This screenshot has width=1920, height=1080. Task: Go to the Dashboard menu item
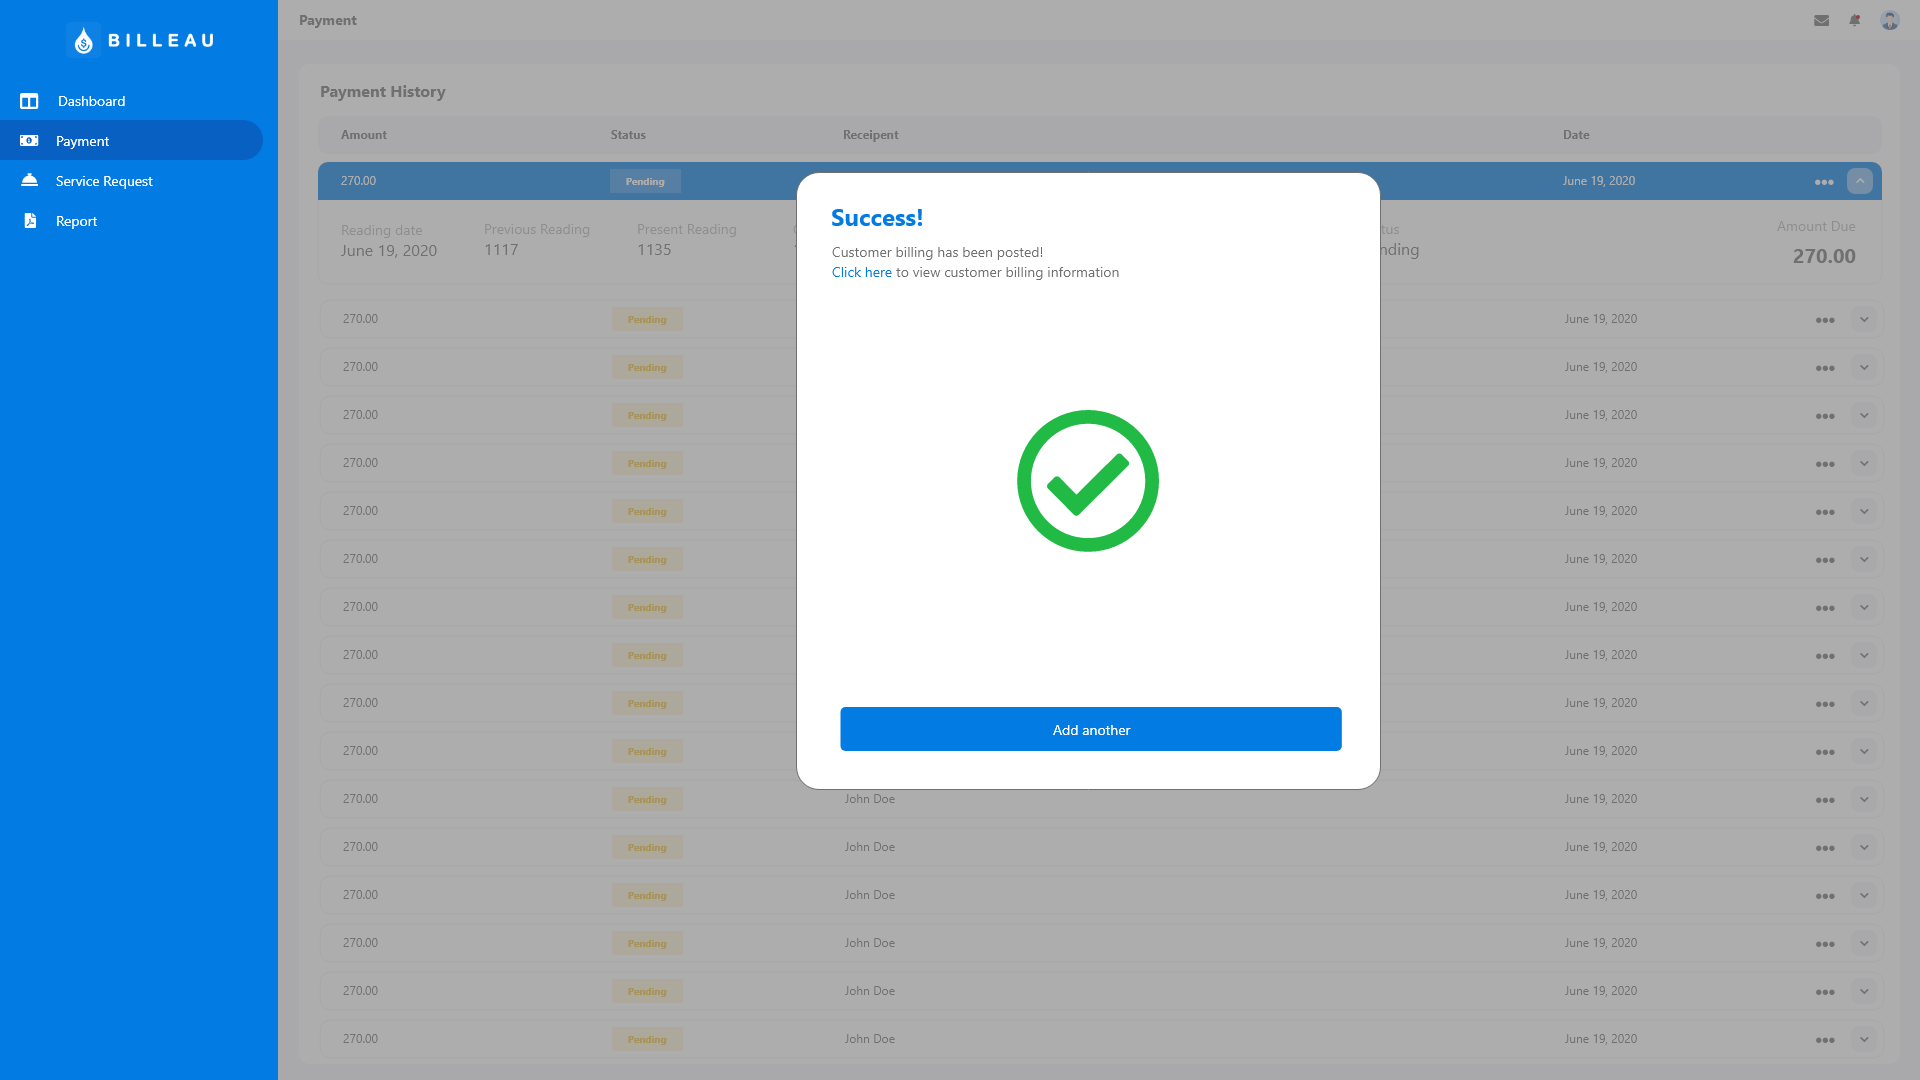pyautogui.click(x=91, y=101)
